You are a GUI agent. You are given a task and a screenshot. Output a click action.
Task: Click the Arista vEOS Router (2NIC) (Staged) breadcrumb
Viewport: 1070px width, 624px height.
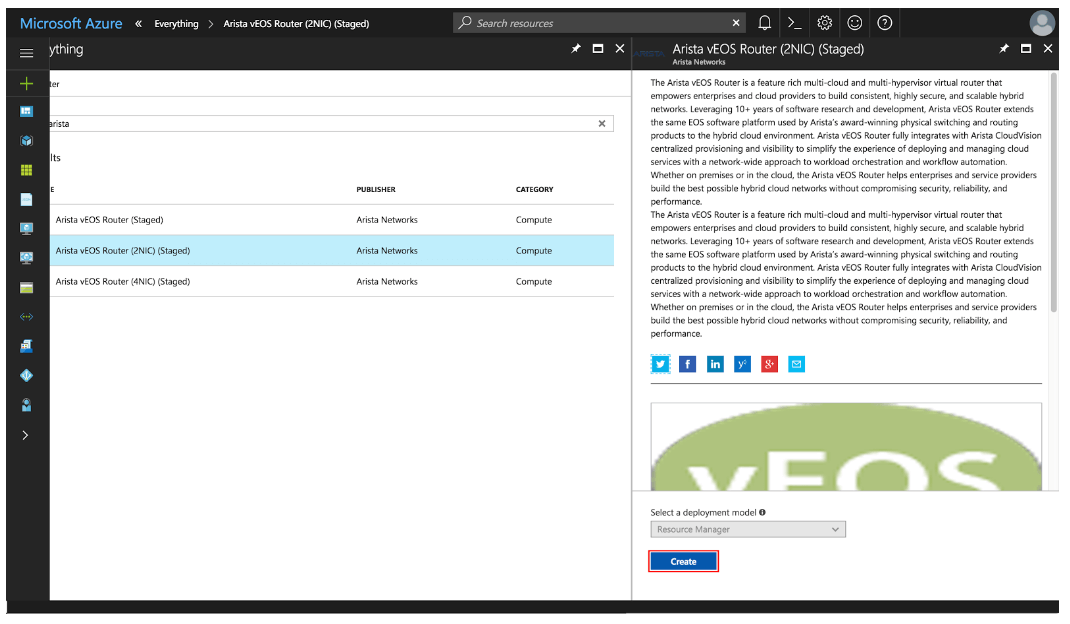296,24
